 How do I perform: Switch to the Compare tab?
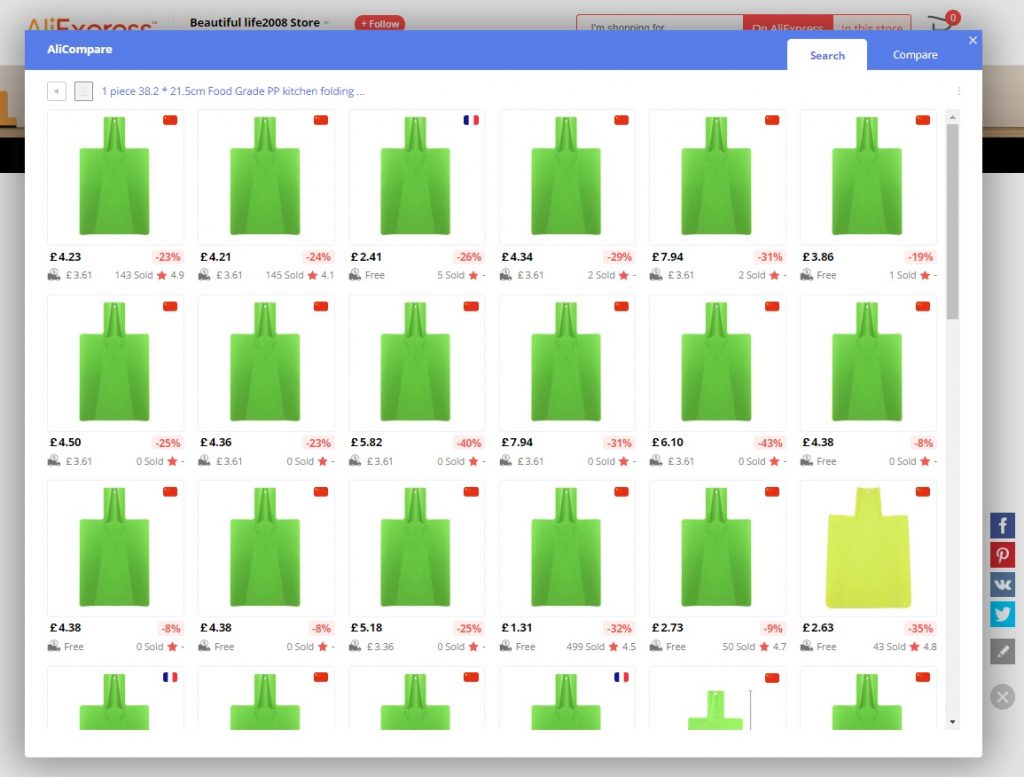point(914,55)
